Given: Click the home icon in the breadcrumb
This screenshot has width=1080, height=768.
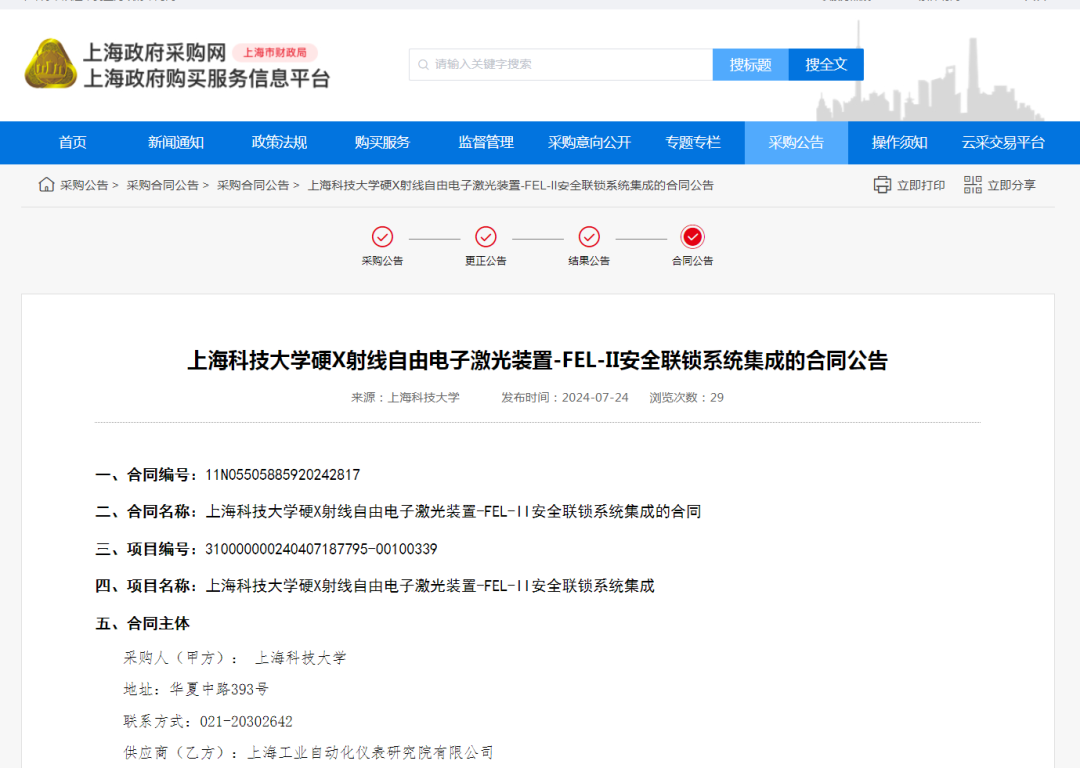Looking at the screenshot, I should [46, 185].
